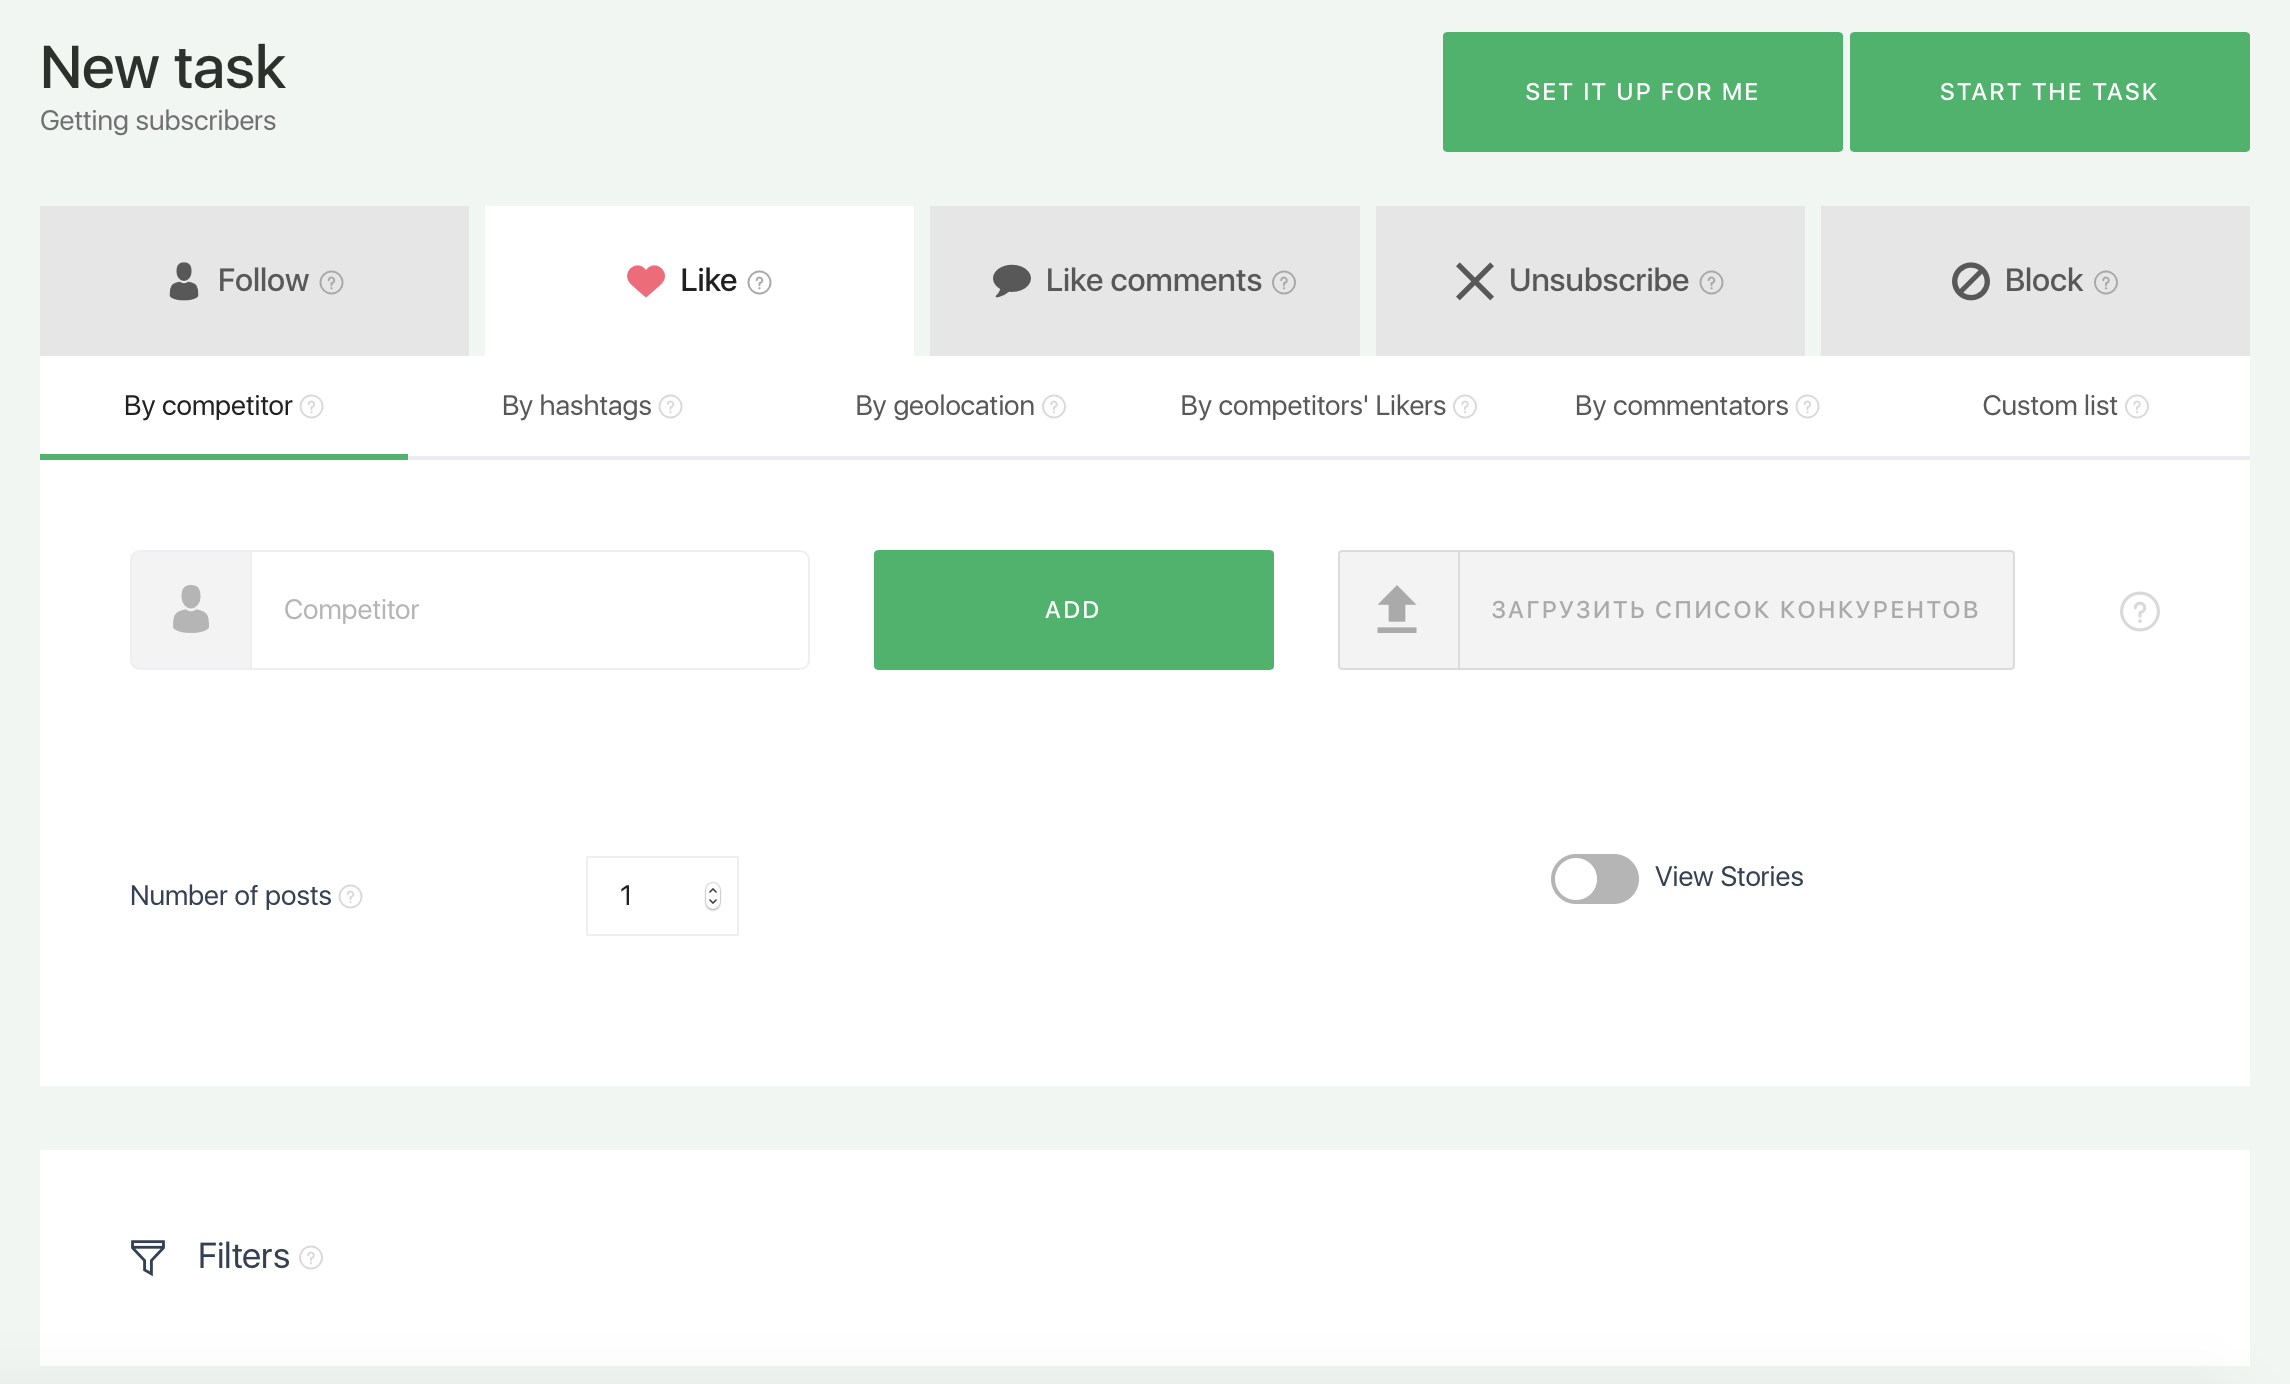Click help icon beside By geolocation
The image size is (2290, 1384).
1054,407
